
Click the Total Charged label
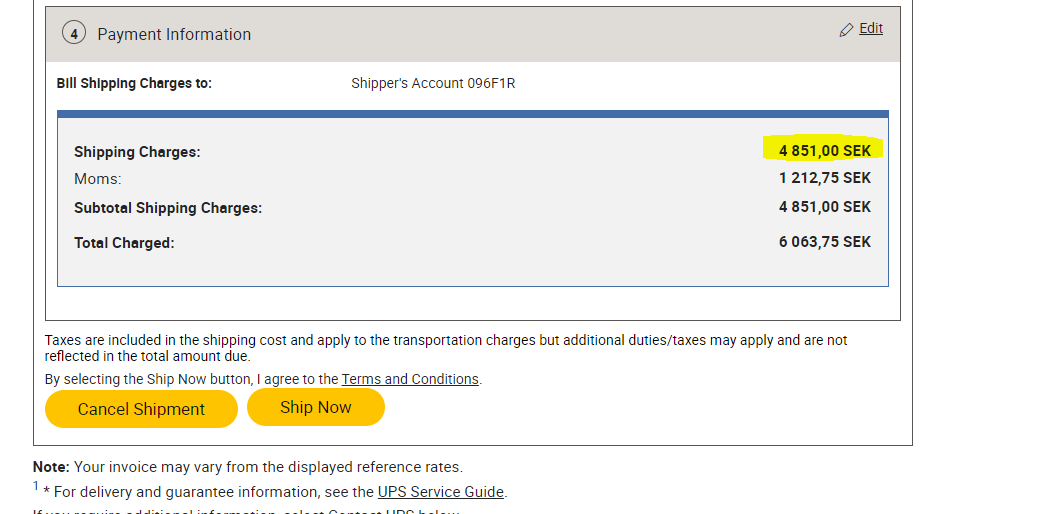(124, 243)
